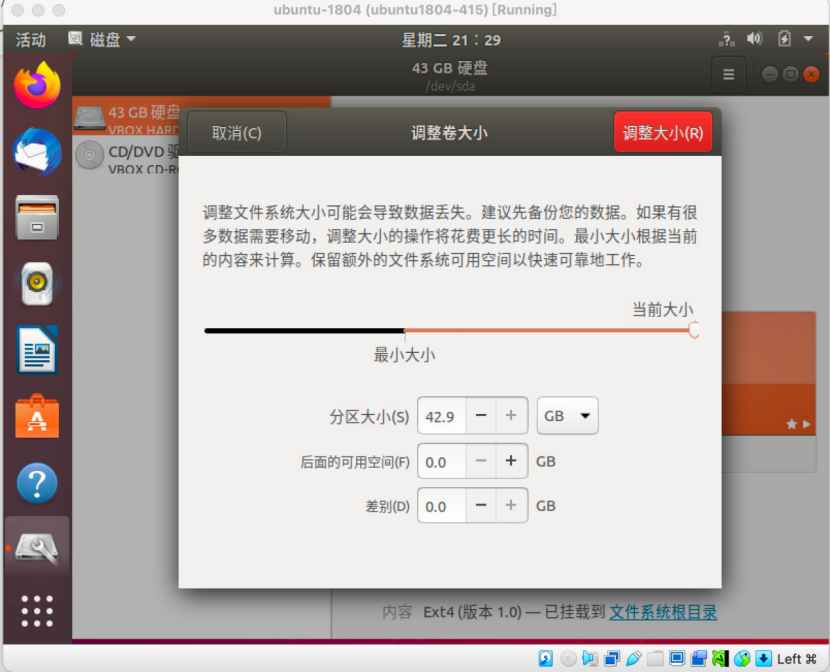Click VirtualBox optical drive status icon
830x672 pixels.
568,658
